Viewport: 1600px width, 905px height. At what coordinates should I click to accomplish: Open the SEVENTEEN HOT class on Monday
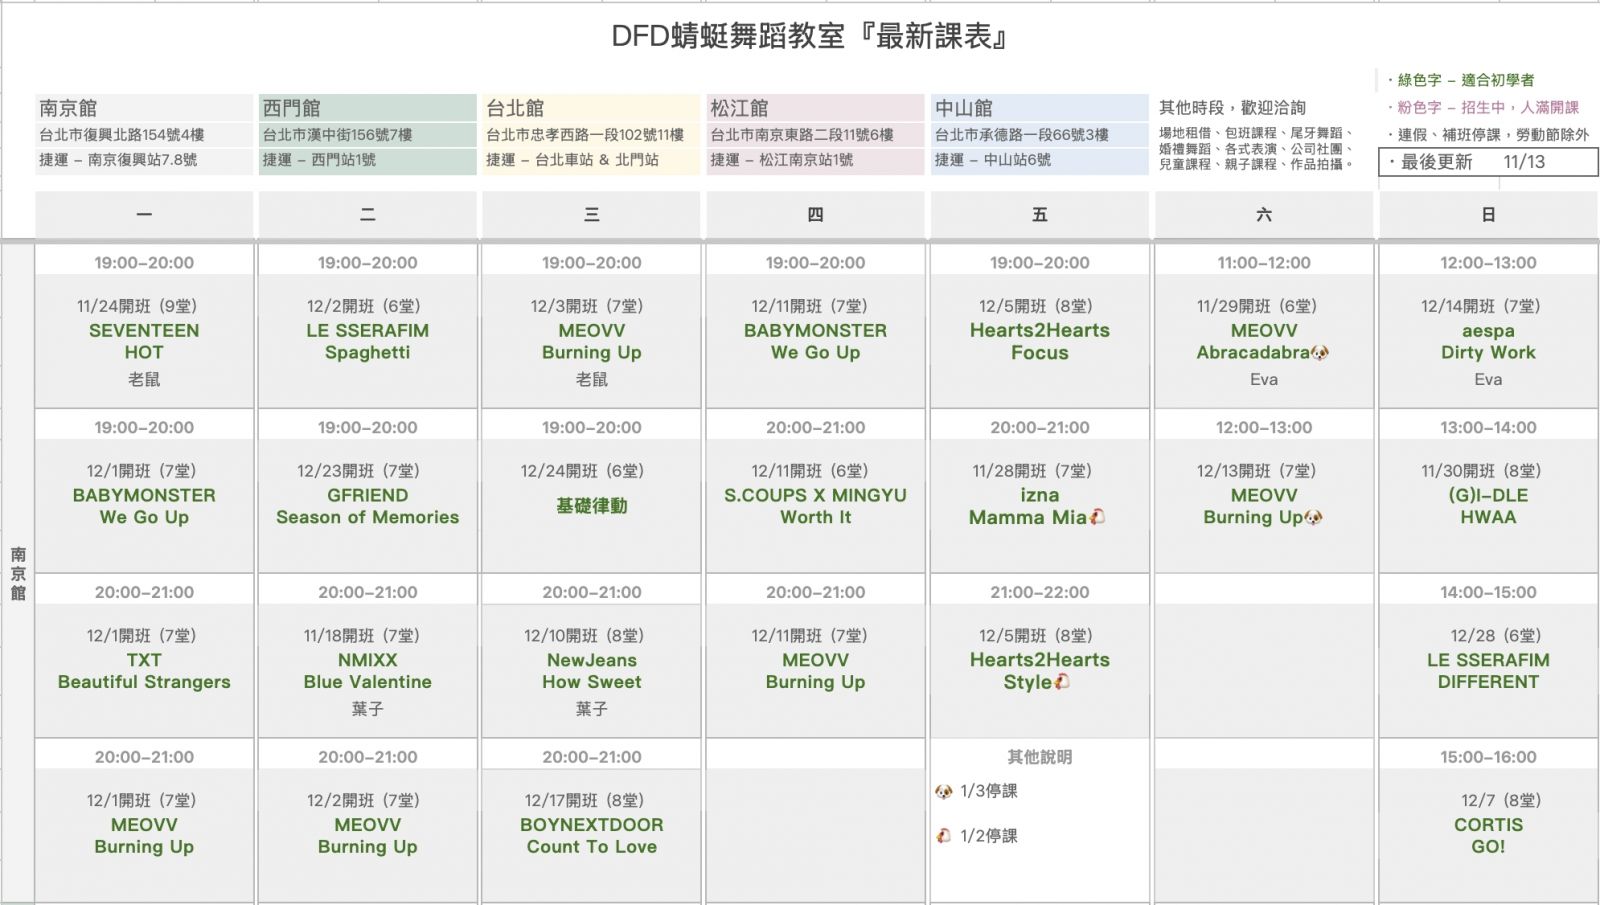pyautogui.click(x=144, y=341)
